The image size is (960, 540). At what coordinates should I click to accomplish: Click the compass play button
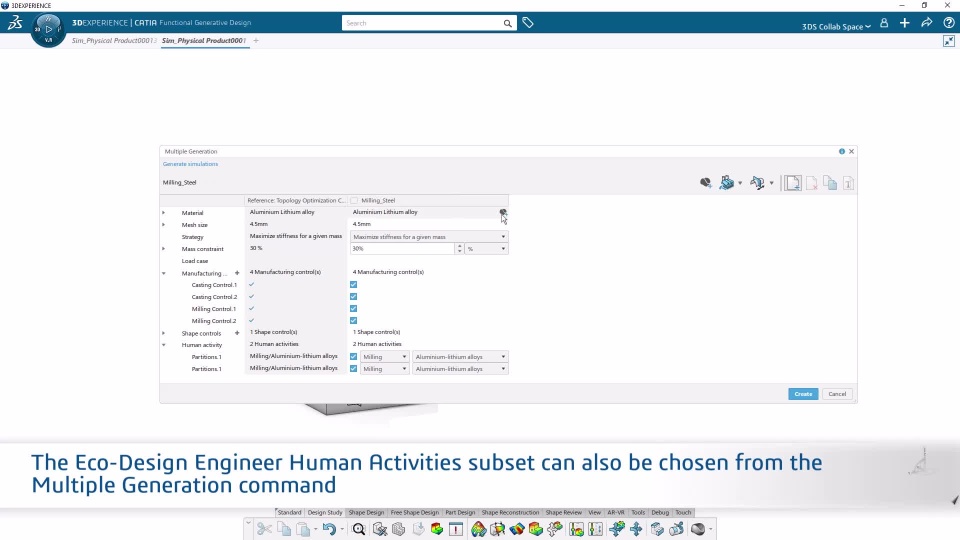(x=48, y=29)
